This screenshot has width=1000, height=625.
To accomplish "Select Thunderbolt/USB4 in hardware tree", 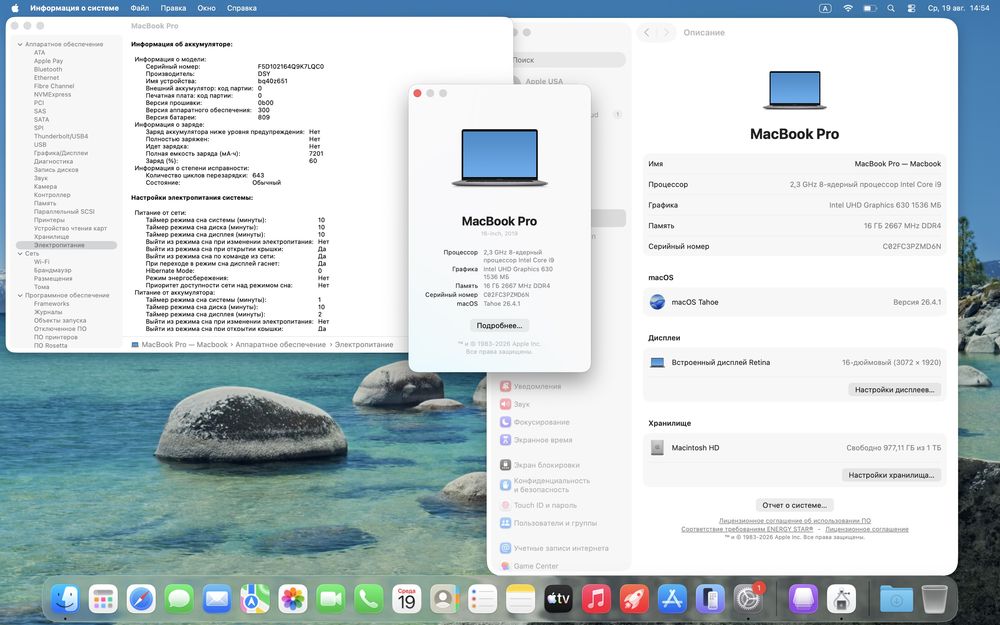I will coord(61,136).
